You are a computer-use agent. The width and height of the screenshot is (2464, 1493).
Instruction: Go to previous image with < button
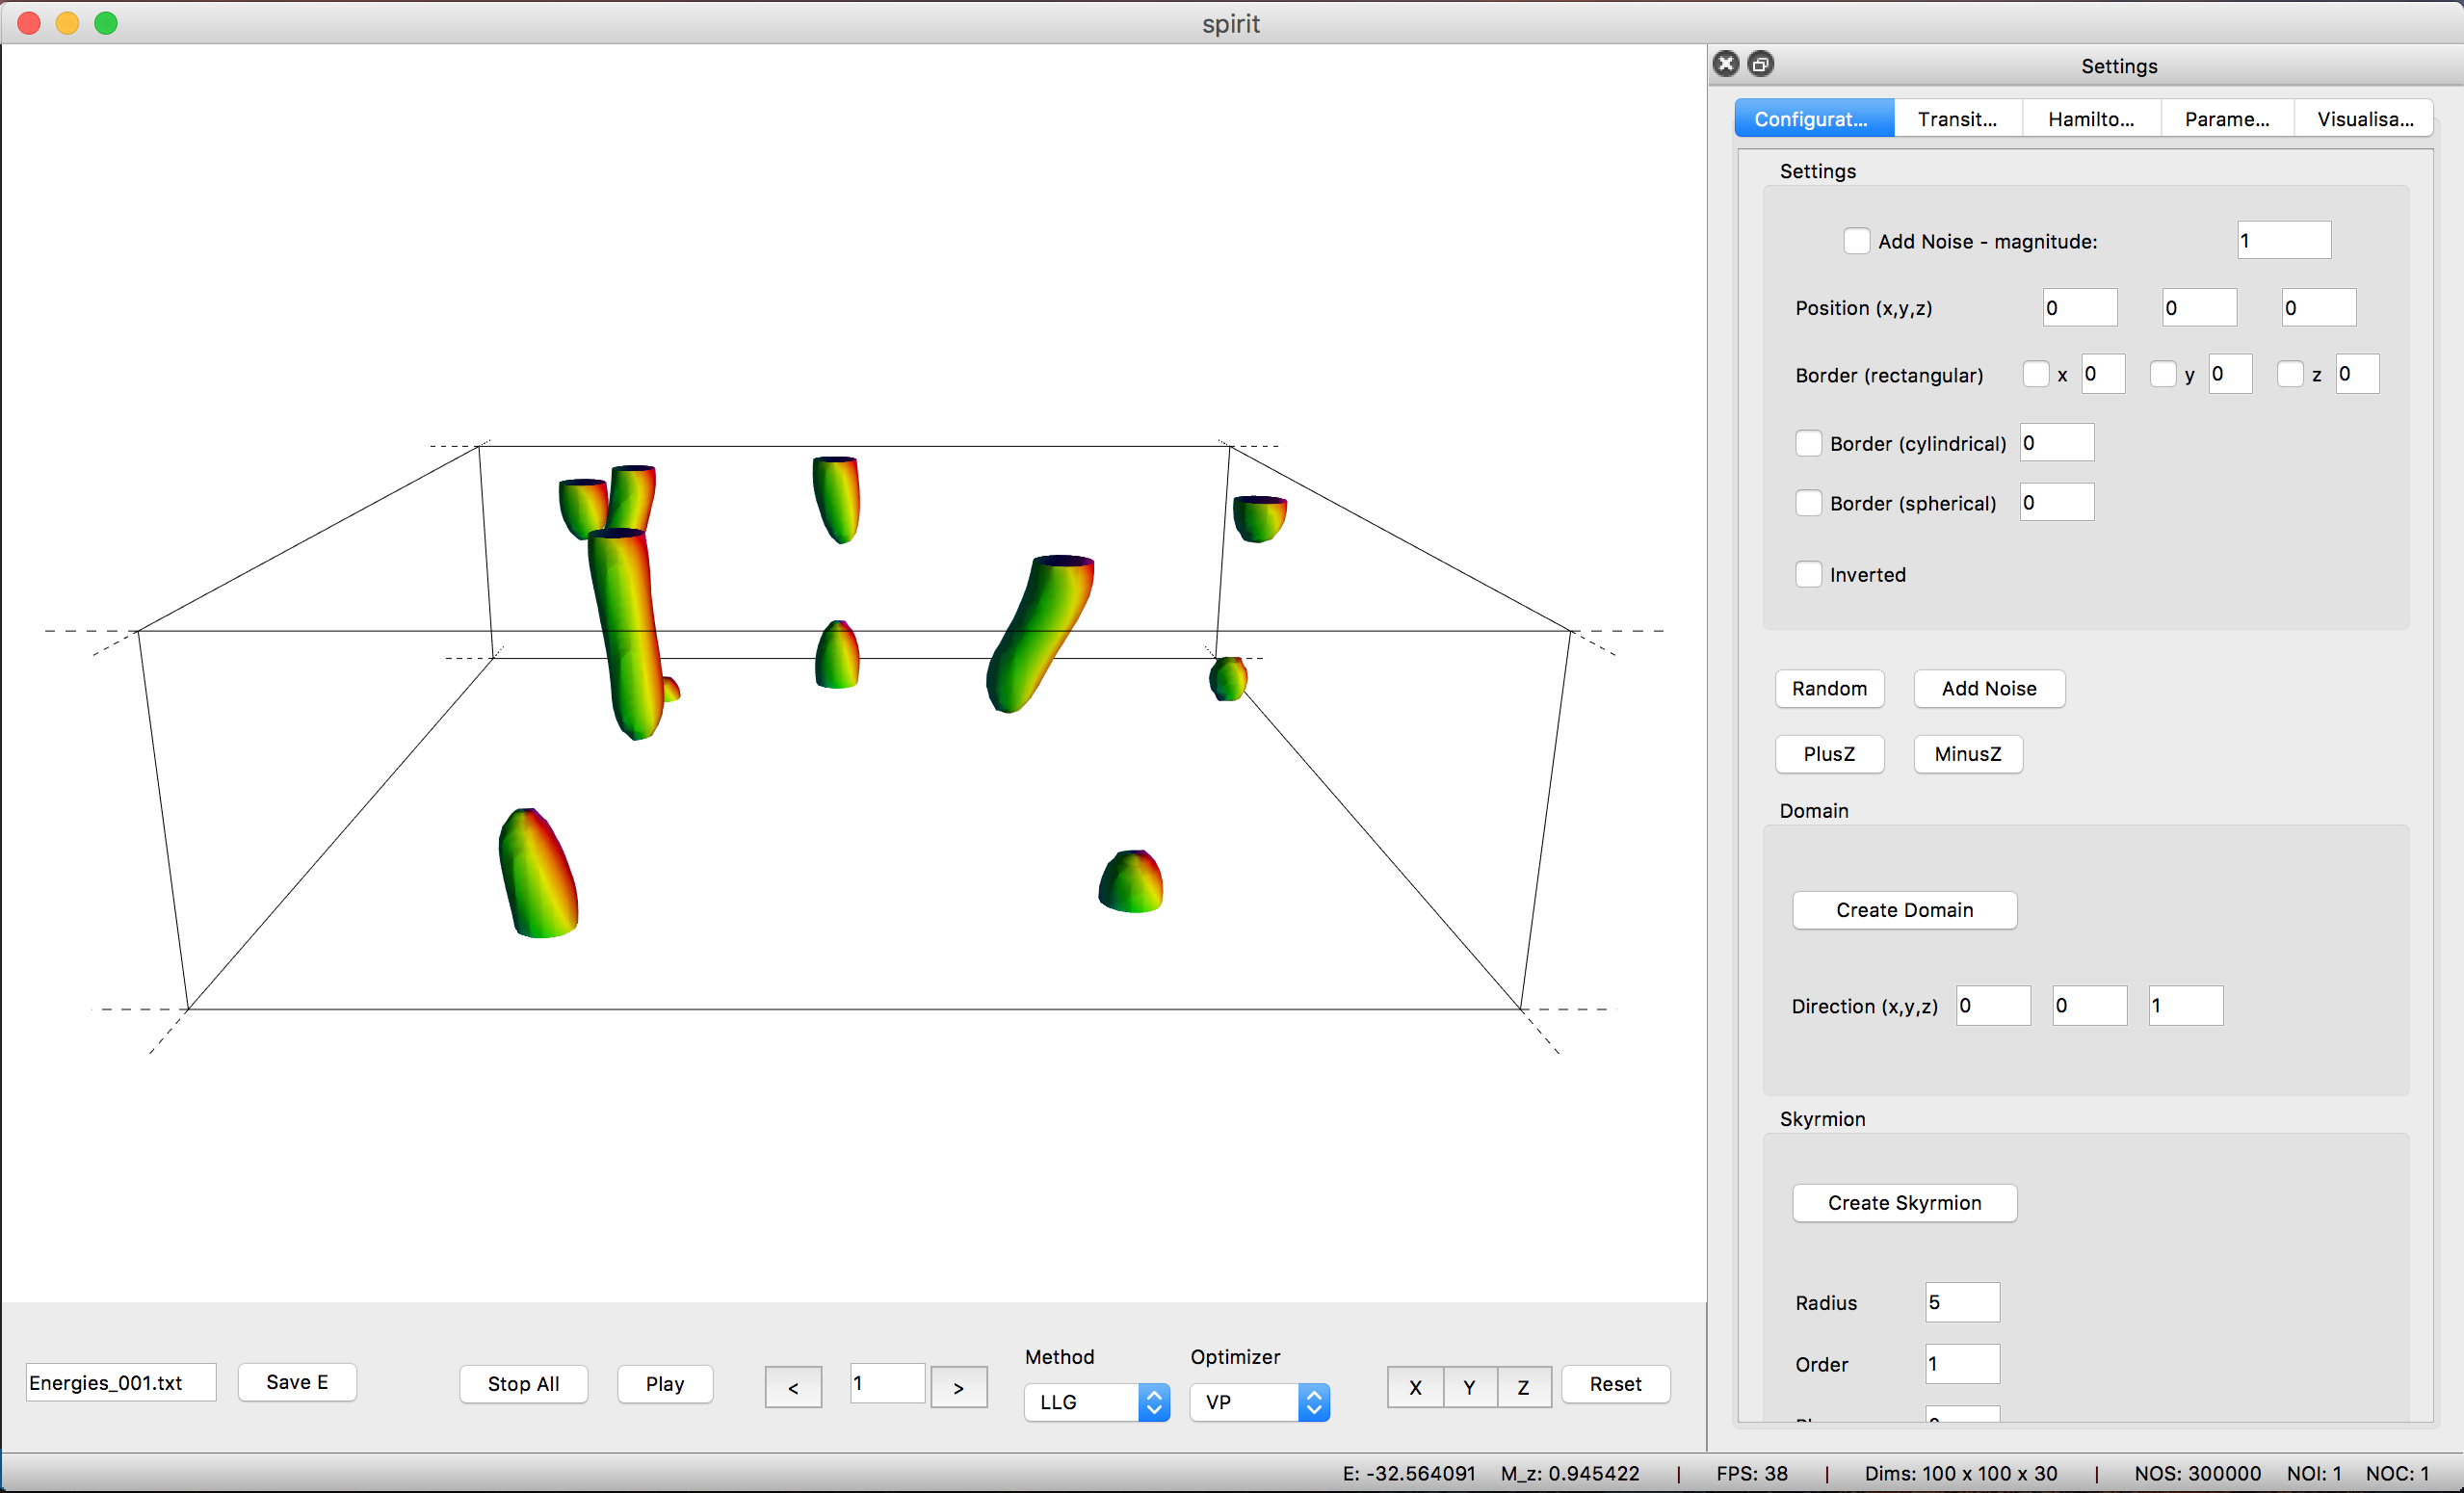pos(793,1387)
